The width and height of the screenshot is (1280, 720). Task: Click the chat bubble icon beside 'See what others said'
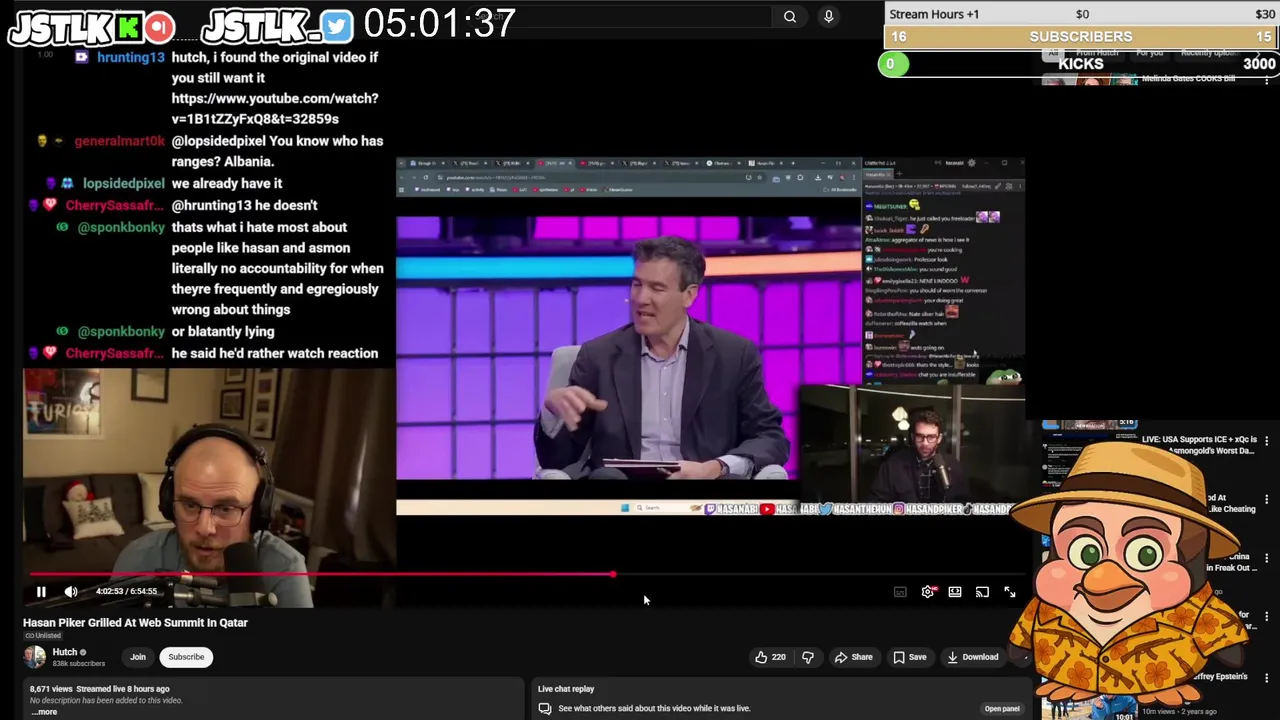[x=545, y=709]
